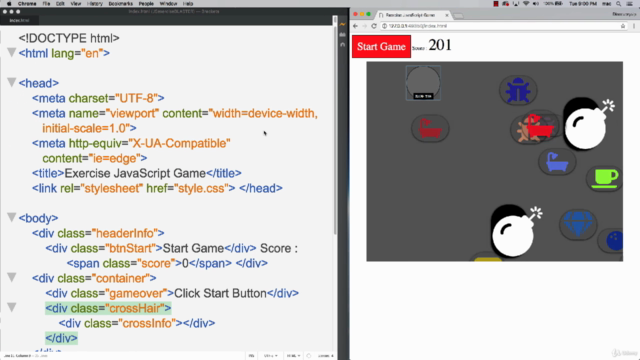Reload the Chrome page
This screenshot has width=640, height=360.
(x=374, y=26)
